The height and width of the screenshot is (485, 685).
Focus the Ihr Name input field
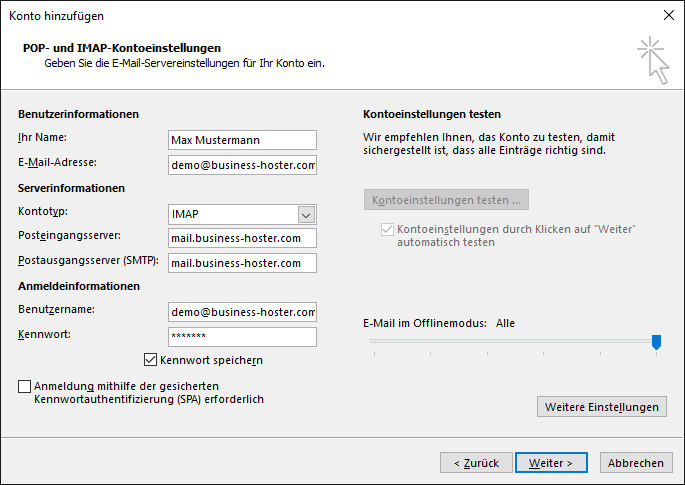[x=242, y=140]
